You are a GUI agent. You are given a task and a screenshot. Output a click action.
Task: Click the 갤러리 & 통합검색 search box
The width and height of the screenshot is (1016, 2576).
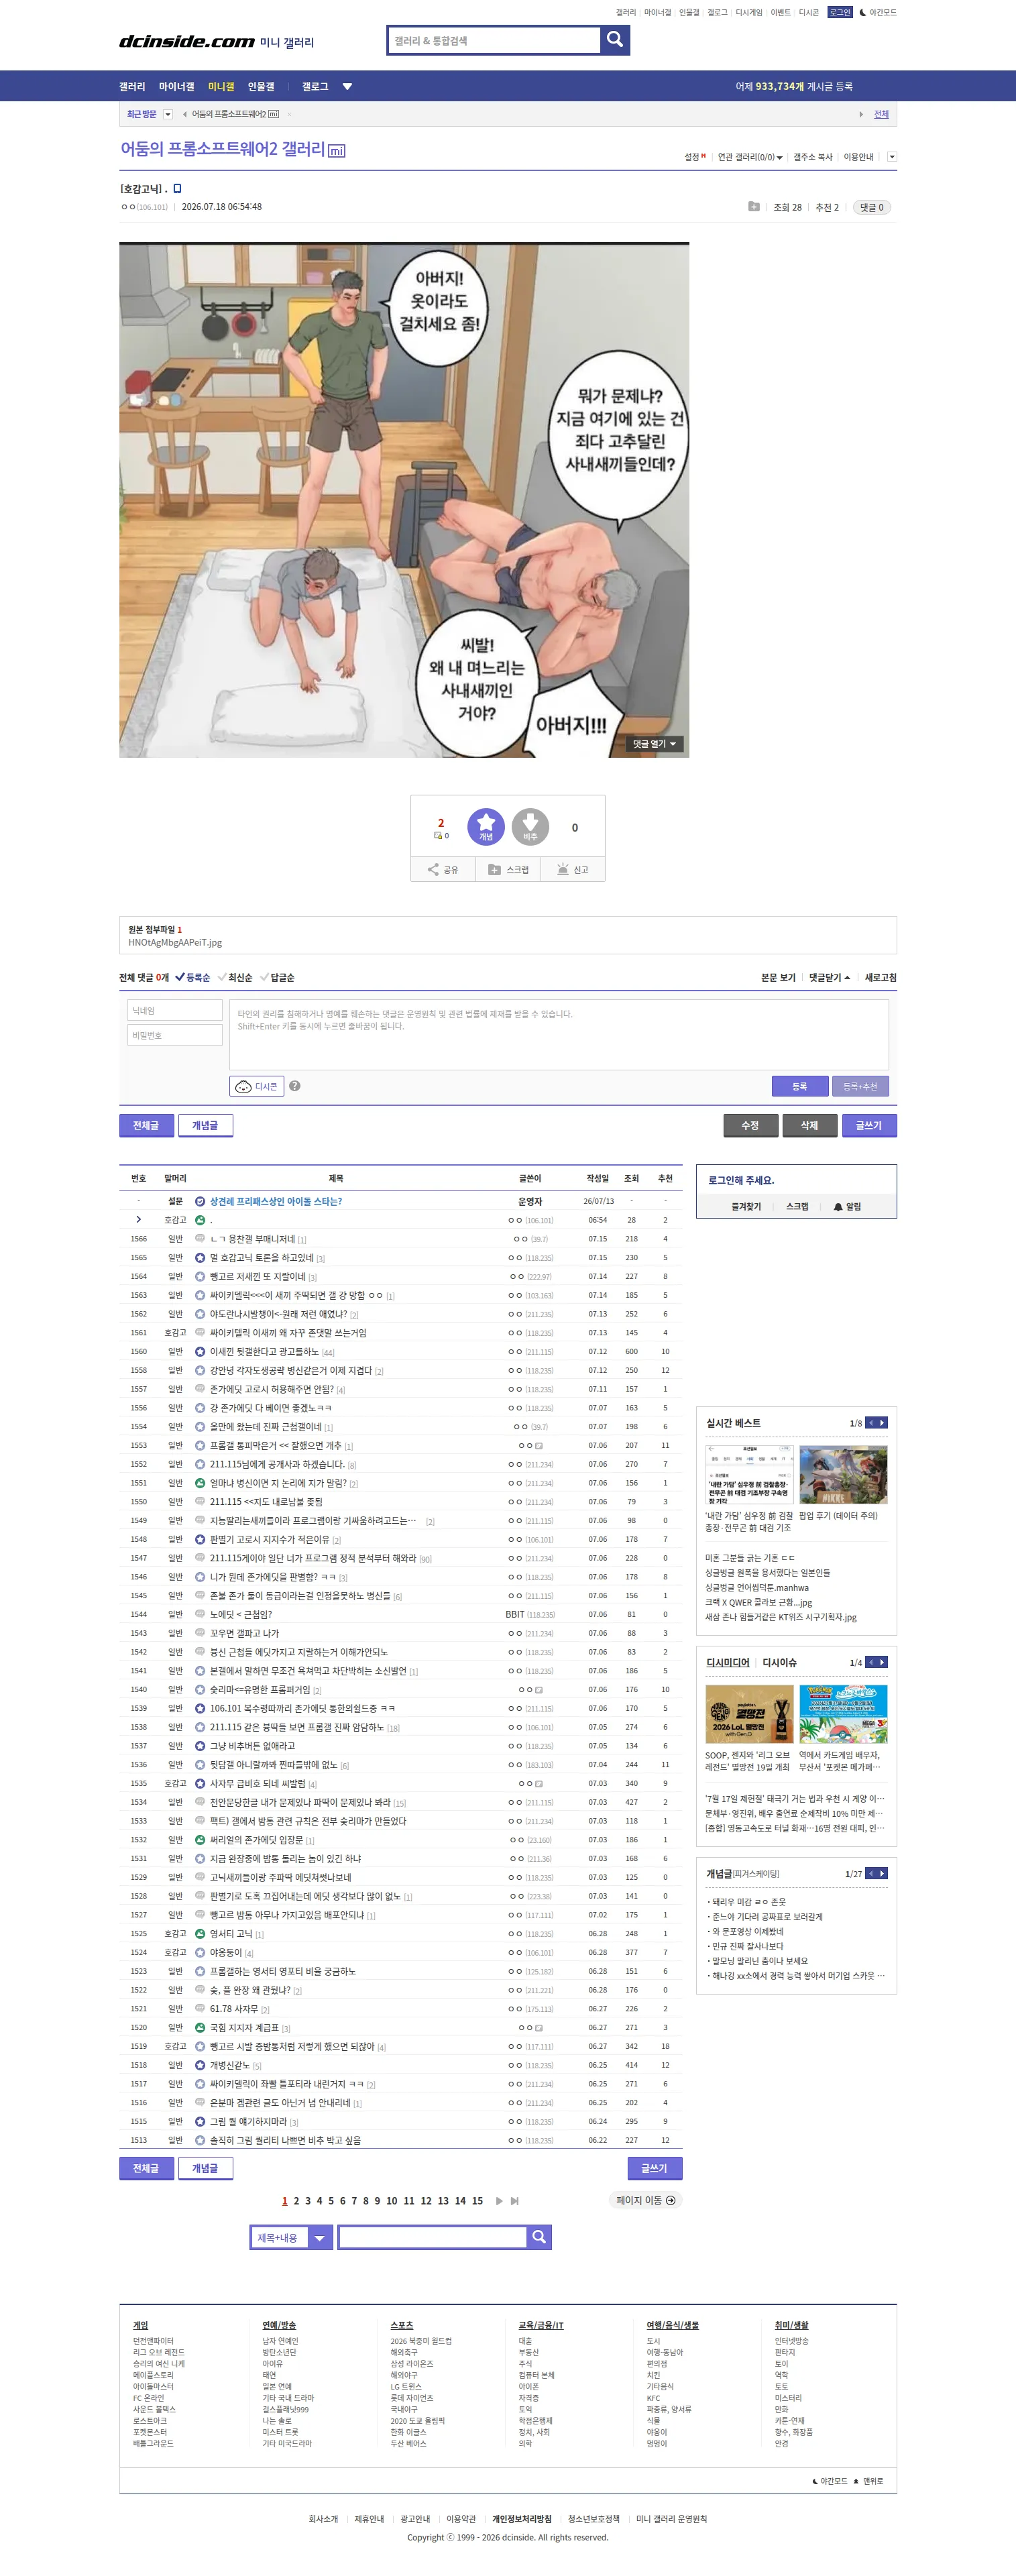pyautogui.click(x=494, y=40)
